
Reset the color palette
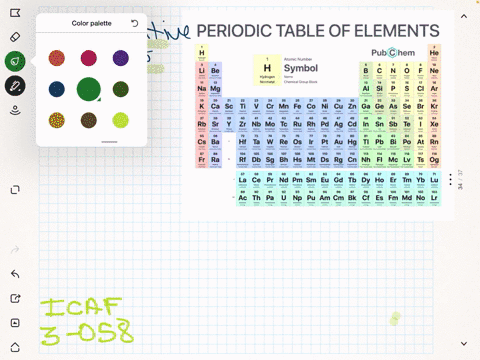coord(134,23)
